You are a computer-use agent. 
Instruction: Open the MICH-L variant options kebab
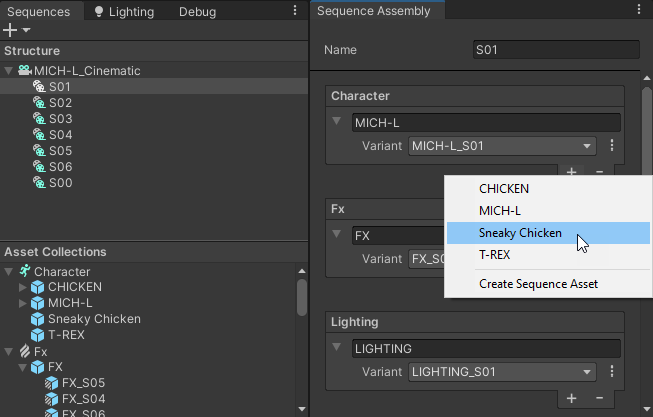coord(611,146)
